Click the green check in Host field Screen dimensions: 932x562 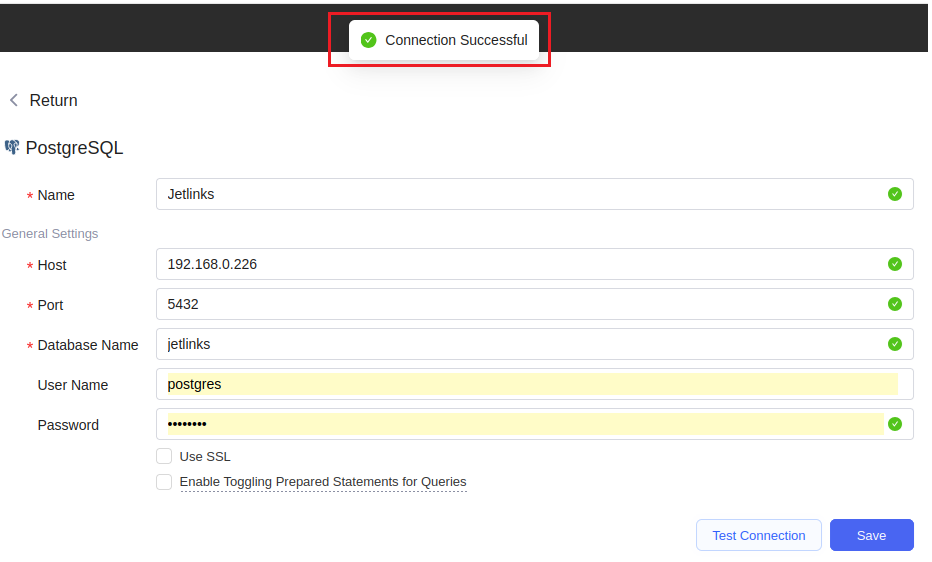tap(895, 264)
